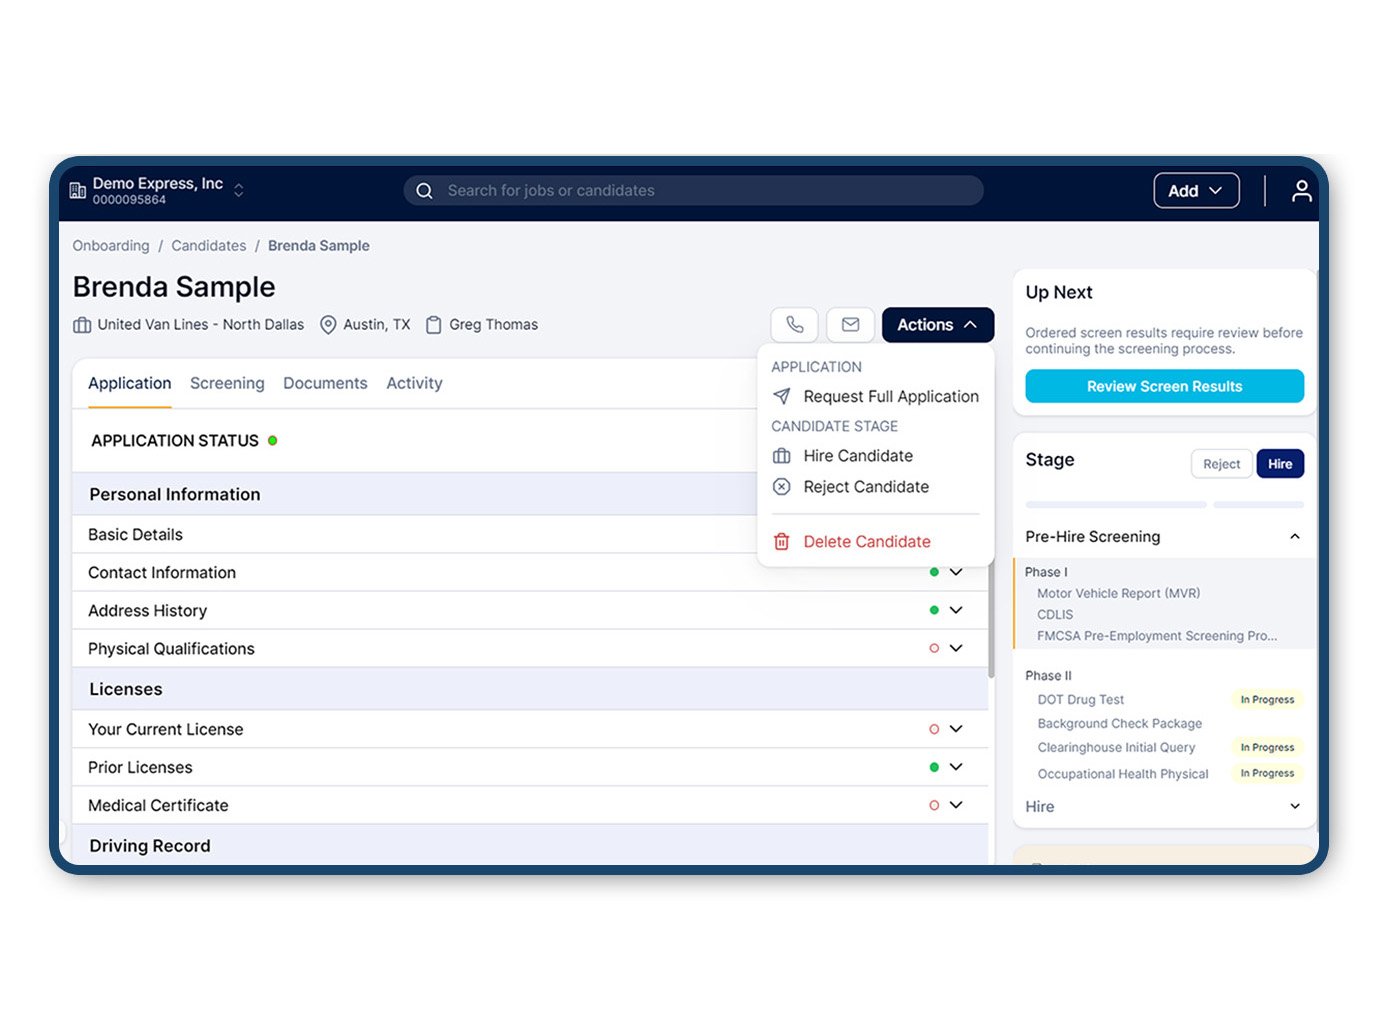Click the Reject button in Stage panel
Image resolution: width=1378 pixels, height=1034 pixels.
click(1221, 464)
